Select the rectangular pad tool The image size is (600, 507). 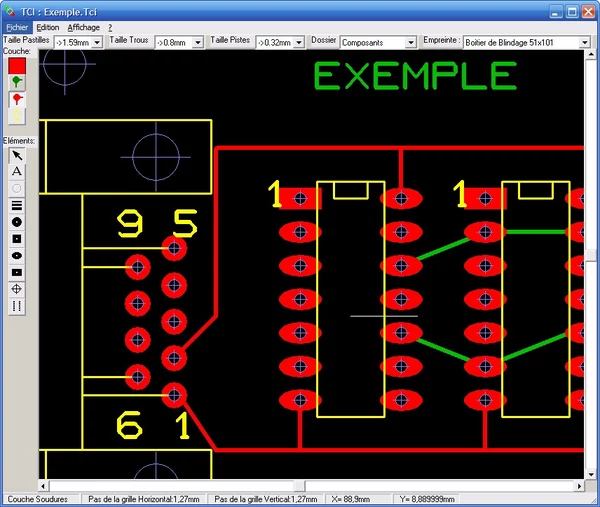click(17, 272)
